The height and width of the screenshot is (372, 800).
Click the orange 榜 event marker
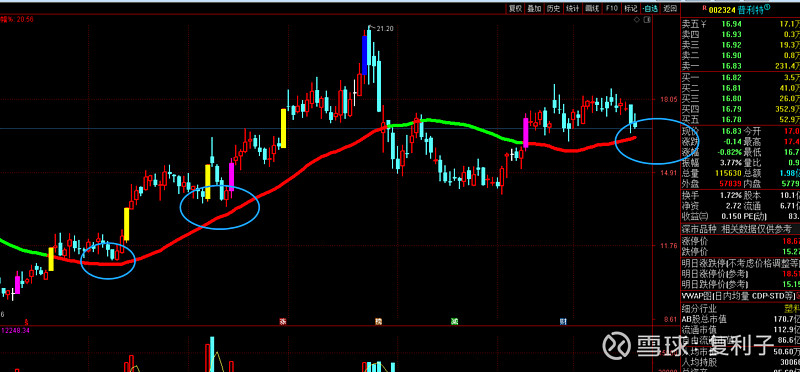coord(379,321)
